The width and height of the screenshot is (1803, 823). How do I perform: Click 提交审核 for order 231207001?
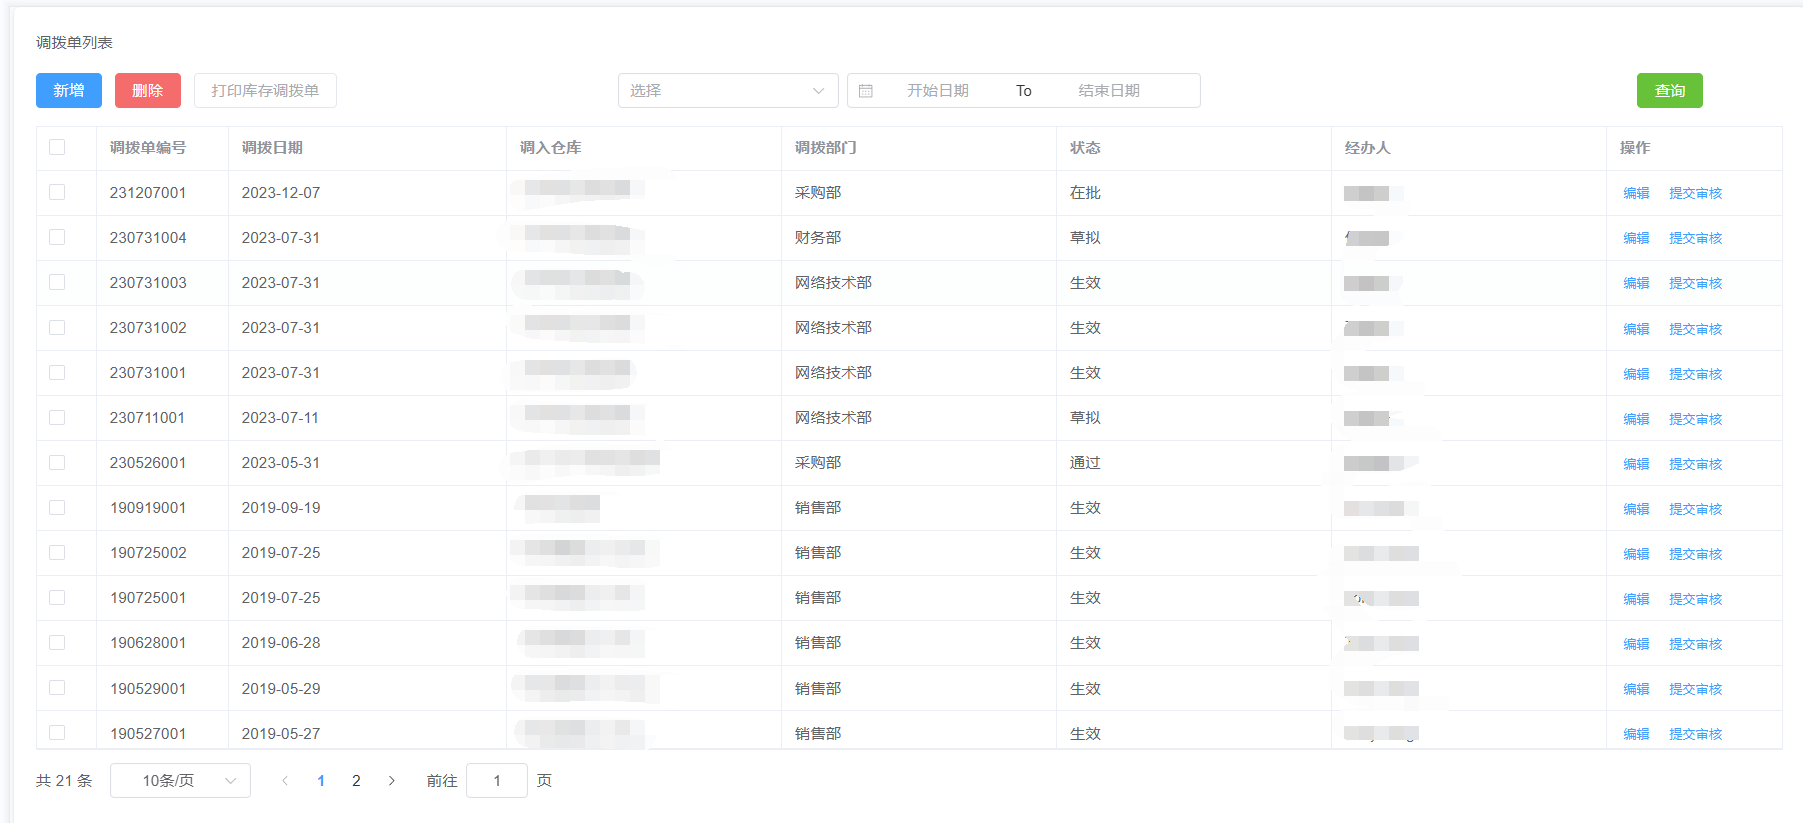(1695, 193)
